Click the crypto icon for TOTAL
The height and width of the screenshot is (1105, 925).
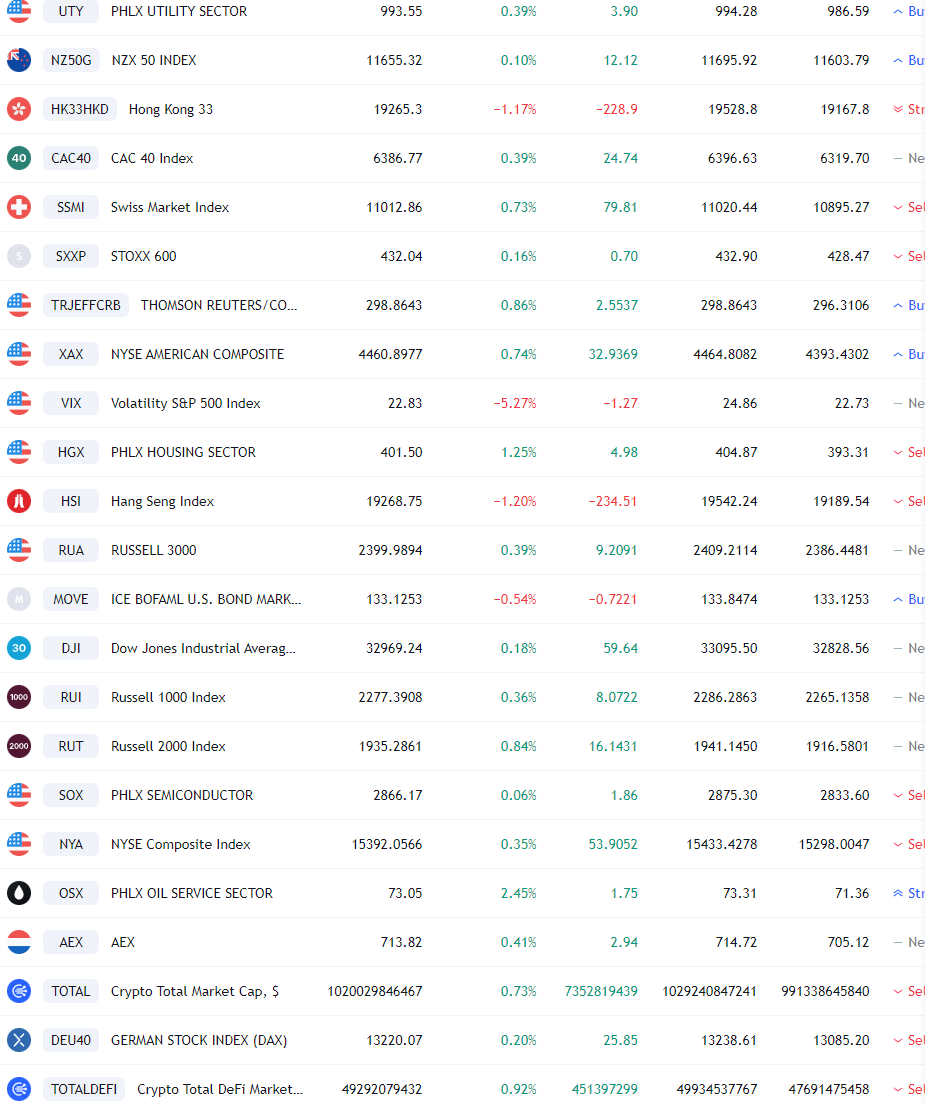tap(19, 991)
